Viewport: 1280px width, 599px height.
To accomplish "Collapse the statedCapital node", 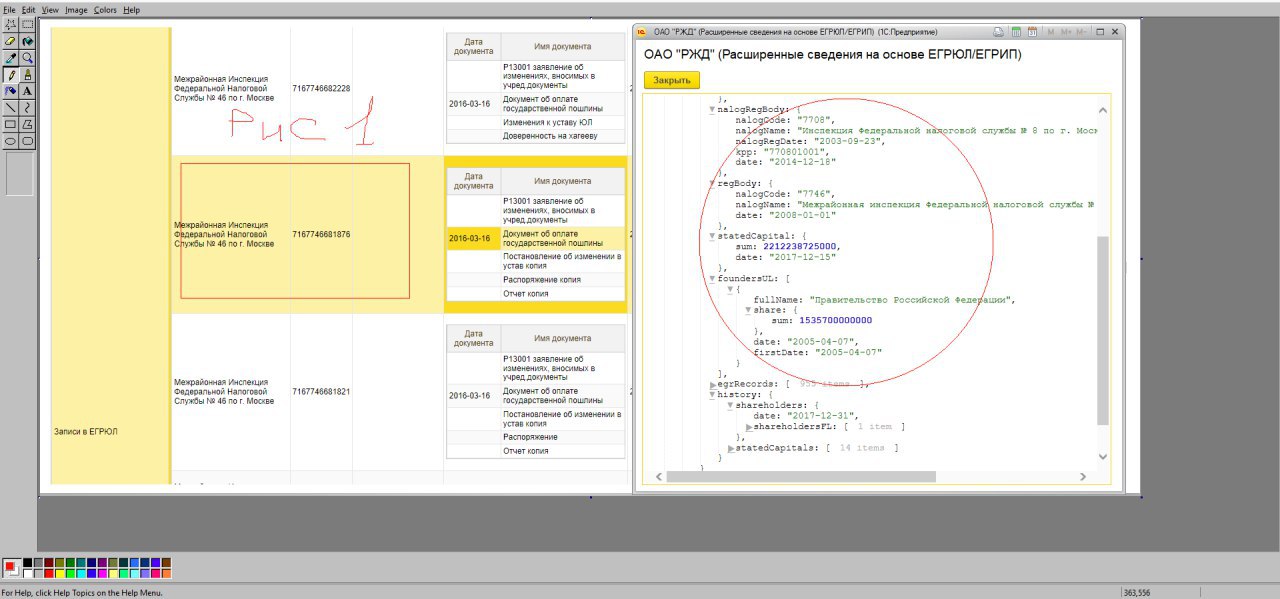I will (x=713, y=236).
